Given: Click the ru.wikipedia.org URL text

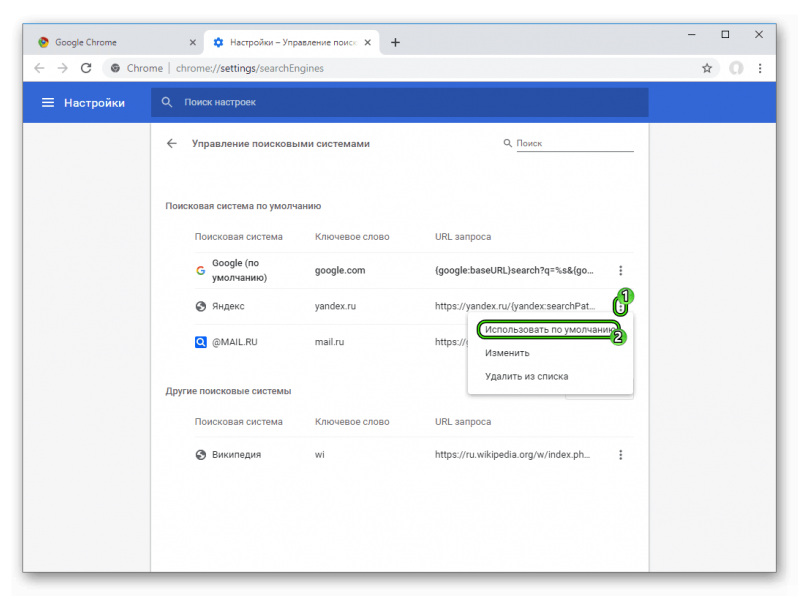Looking at the screenshot, I should 512,455.
